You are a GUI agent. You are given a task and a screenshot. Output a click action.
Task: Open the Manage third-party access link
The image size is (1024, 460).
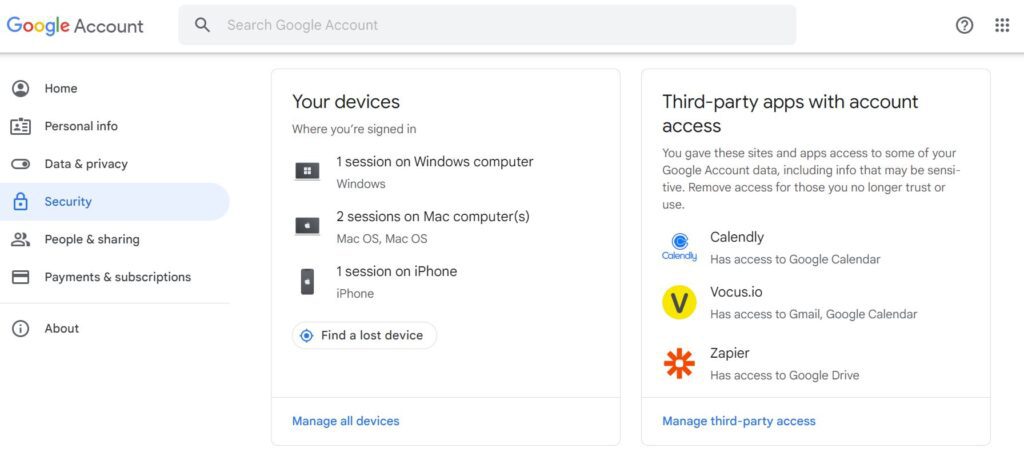738,421
